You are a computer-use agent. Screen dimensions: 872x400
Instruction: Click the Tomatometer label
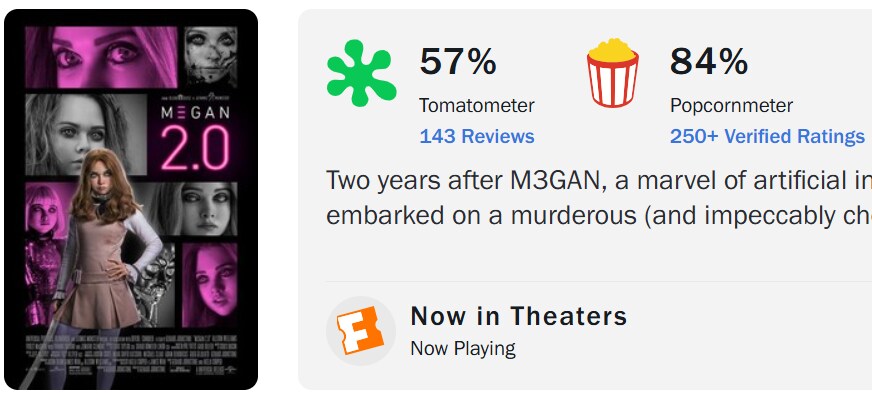point(477,105)
